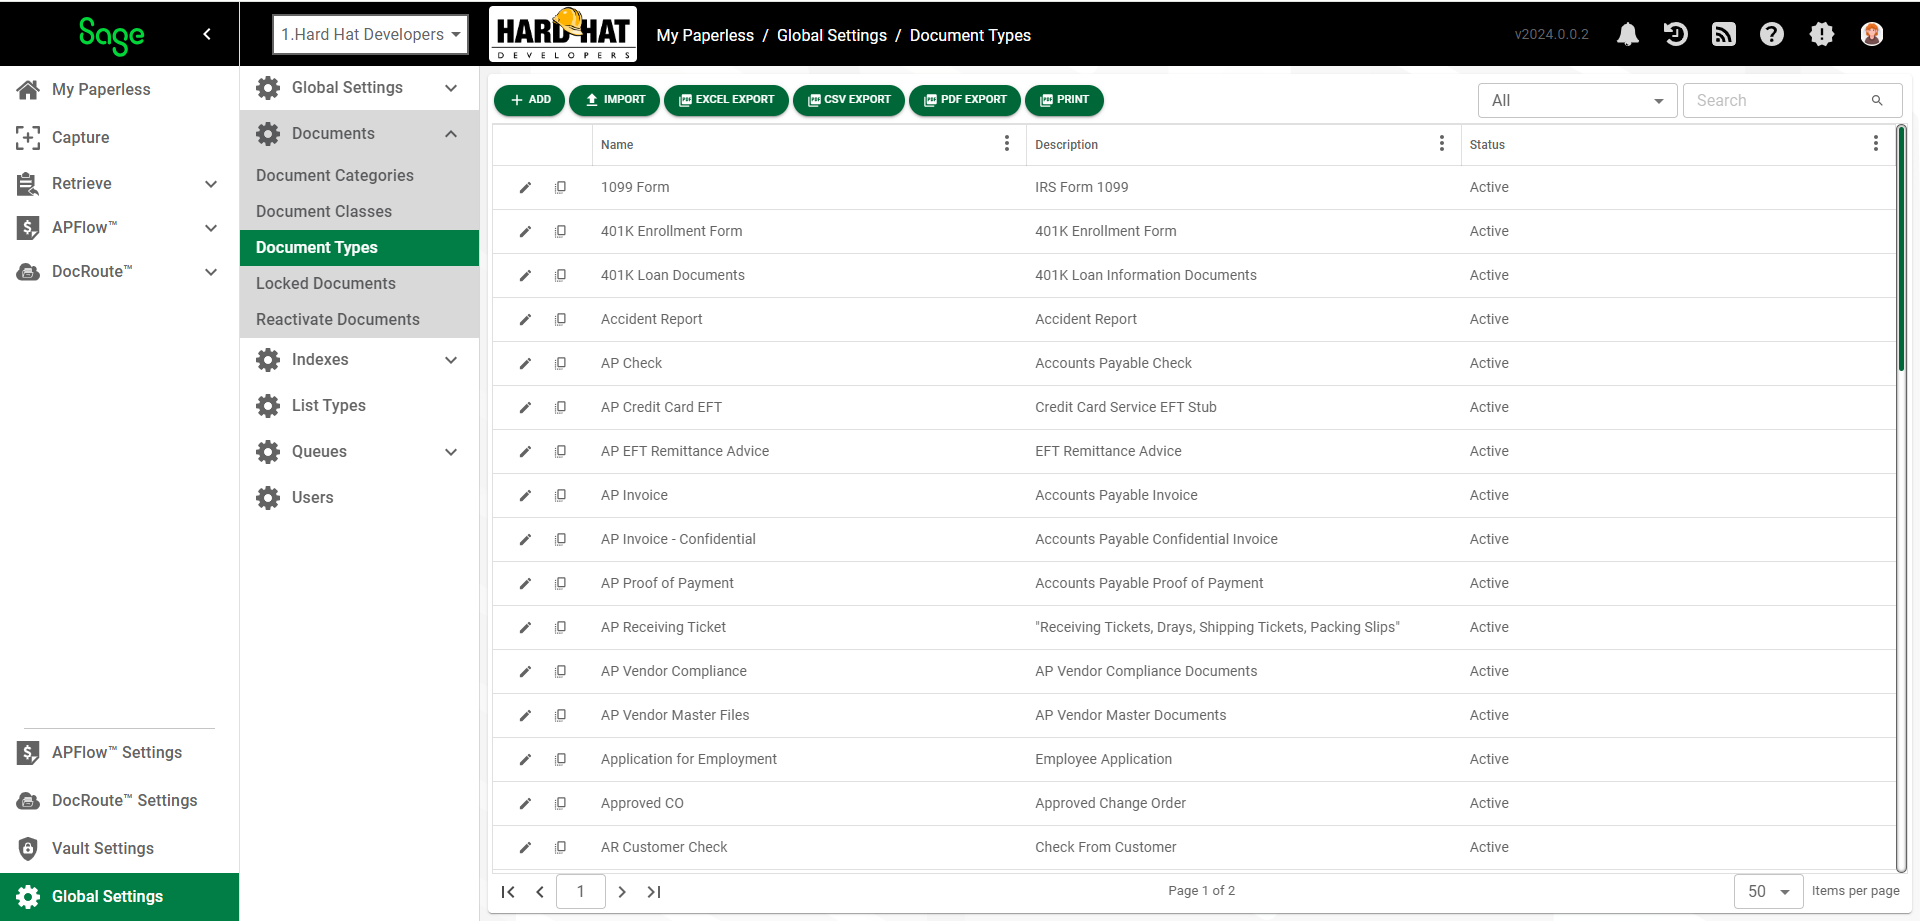
Task: Open the history clock icon in header
Action: click(x=1675, y=34)
